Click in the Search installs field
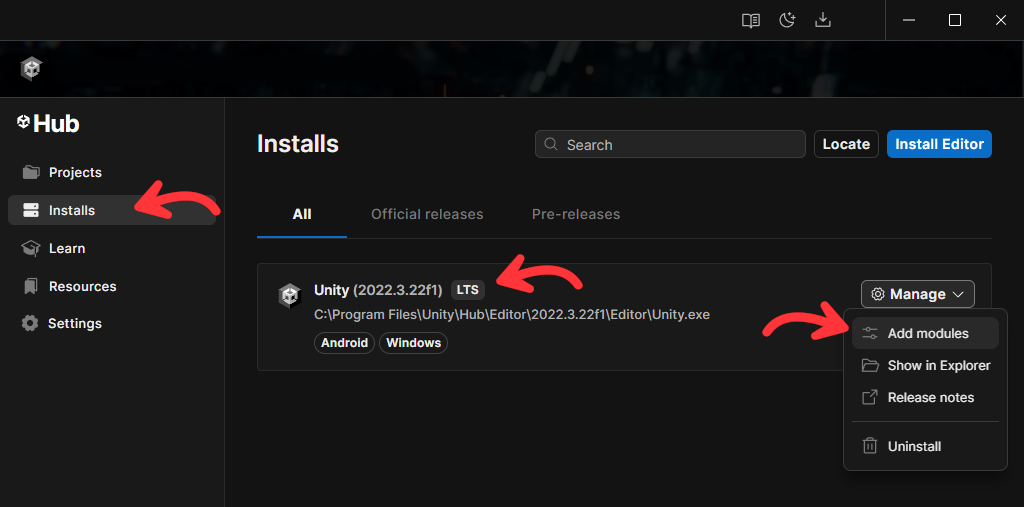Viewport: 1024px width, 507px height. [x=670, y=144]
